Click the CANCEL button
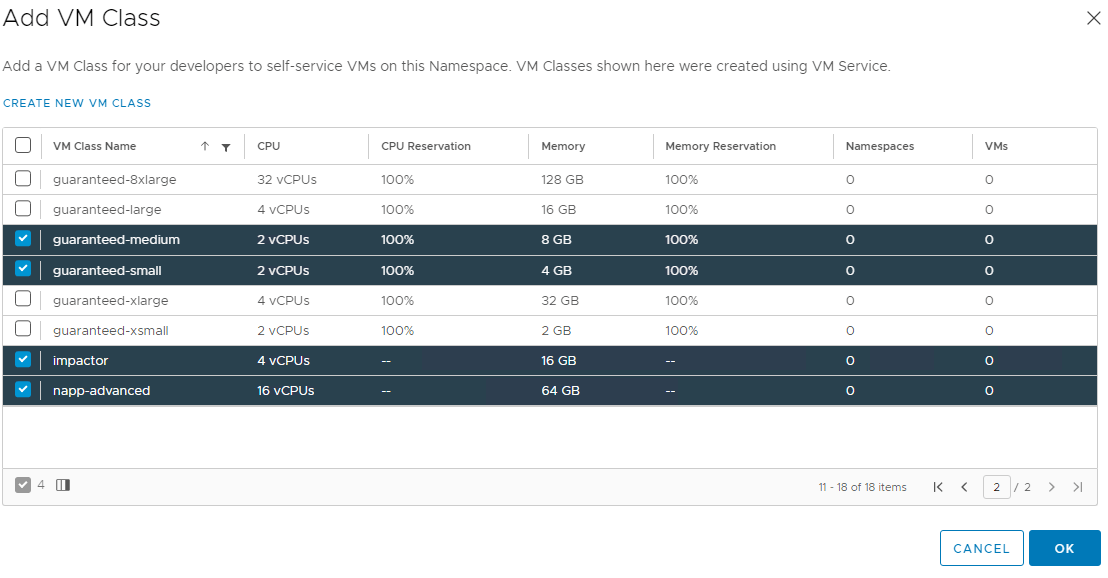The width and height of the screenshot is (1108, 578). 982,548
